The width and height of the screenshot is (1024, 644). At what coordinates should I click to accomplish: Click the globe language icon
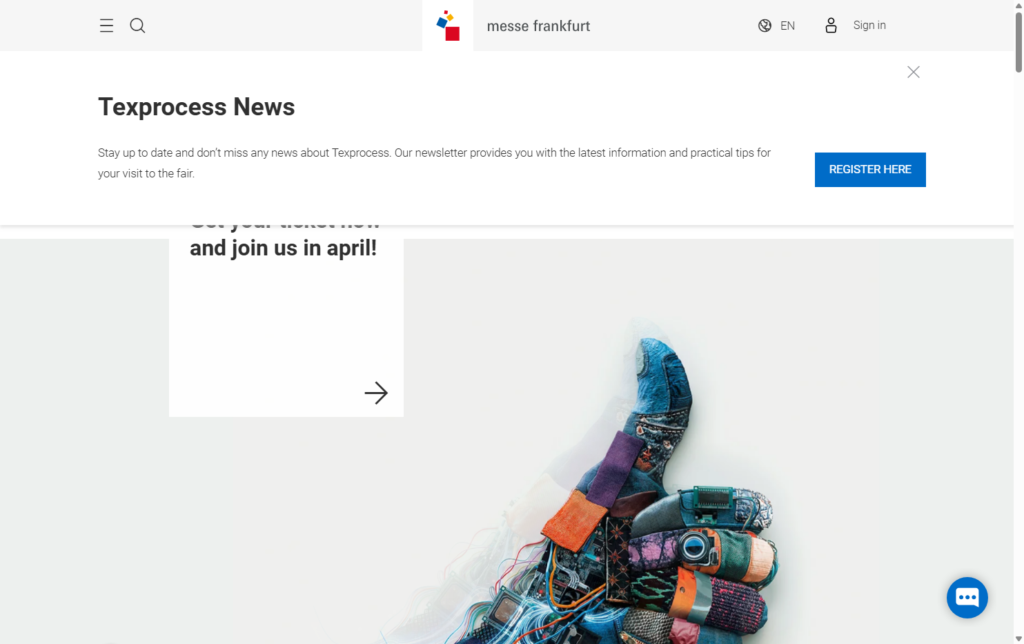tap(765, 25)
